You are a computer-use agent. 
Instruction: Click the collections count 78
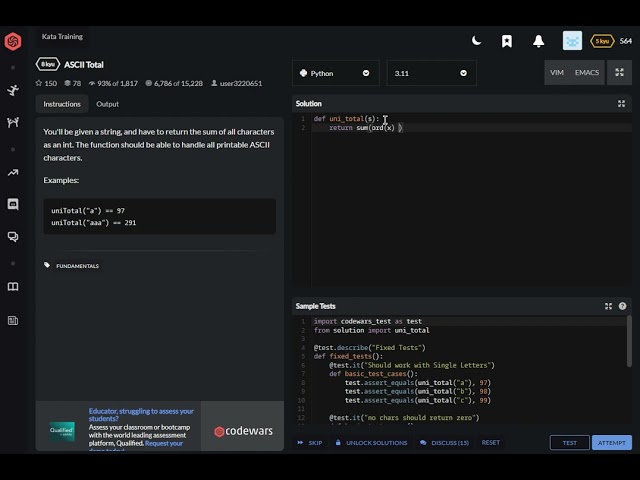coord(73,83)
